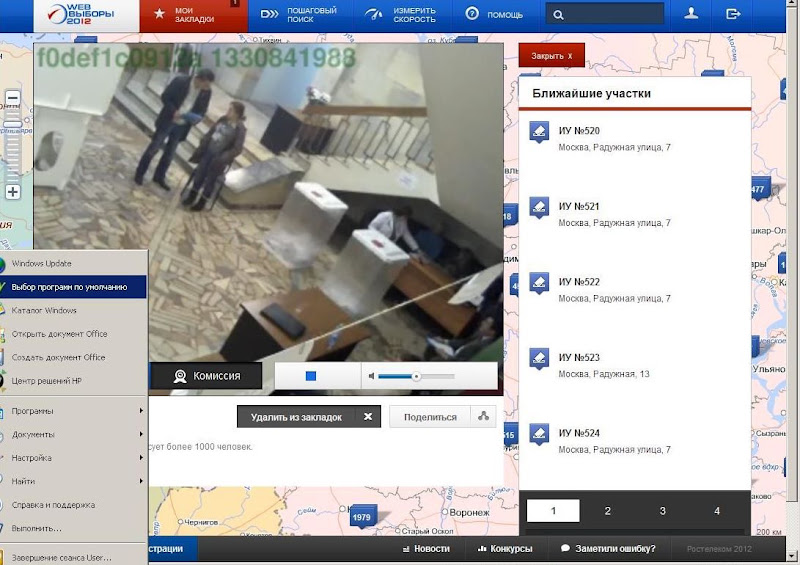
Task: Open Конкурсы in the footer bar
Action: click(505, 549)
